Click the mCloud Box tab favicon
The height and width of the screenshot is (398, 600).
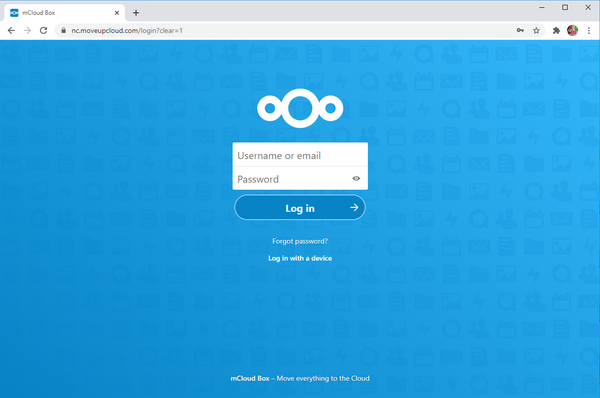pos(14,13)
